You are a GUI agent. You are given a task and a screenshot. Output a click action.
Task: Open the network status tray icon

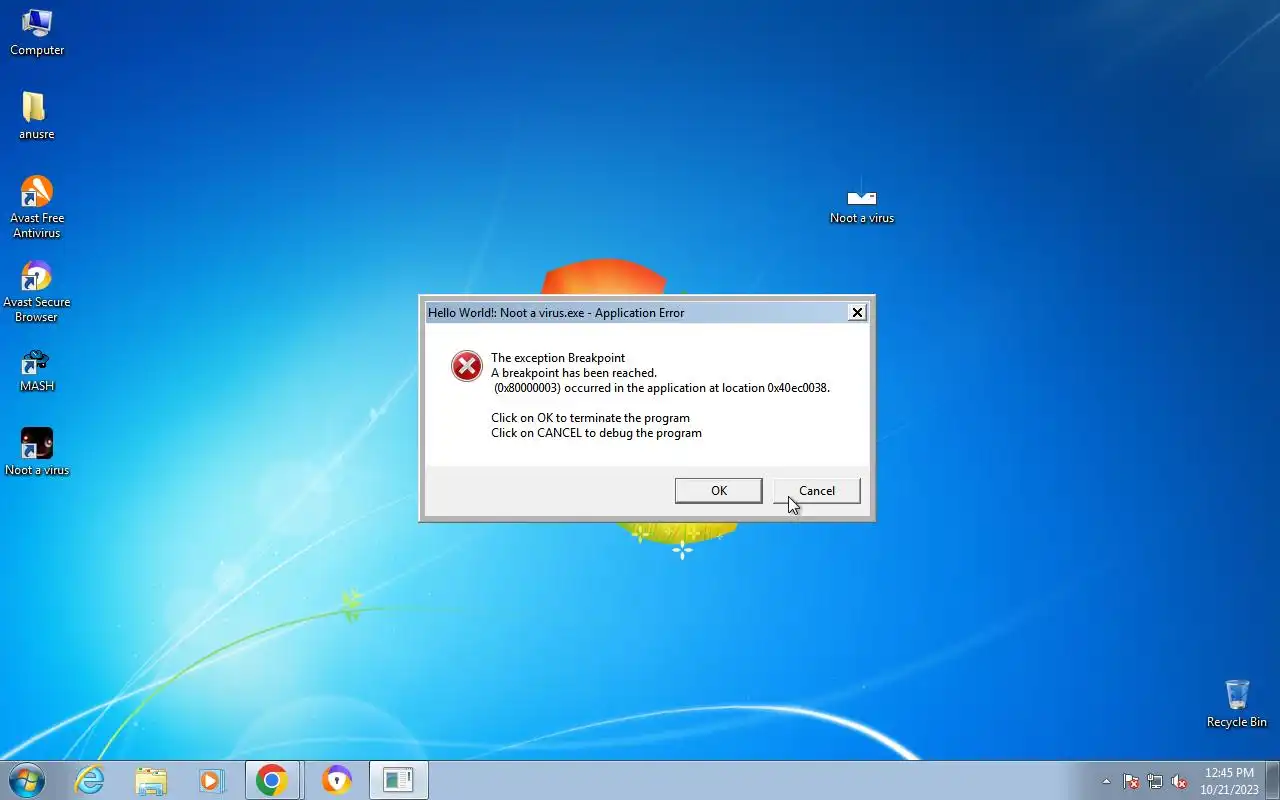[x=1155, y=781]
